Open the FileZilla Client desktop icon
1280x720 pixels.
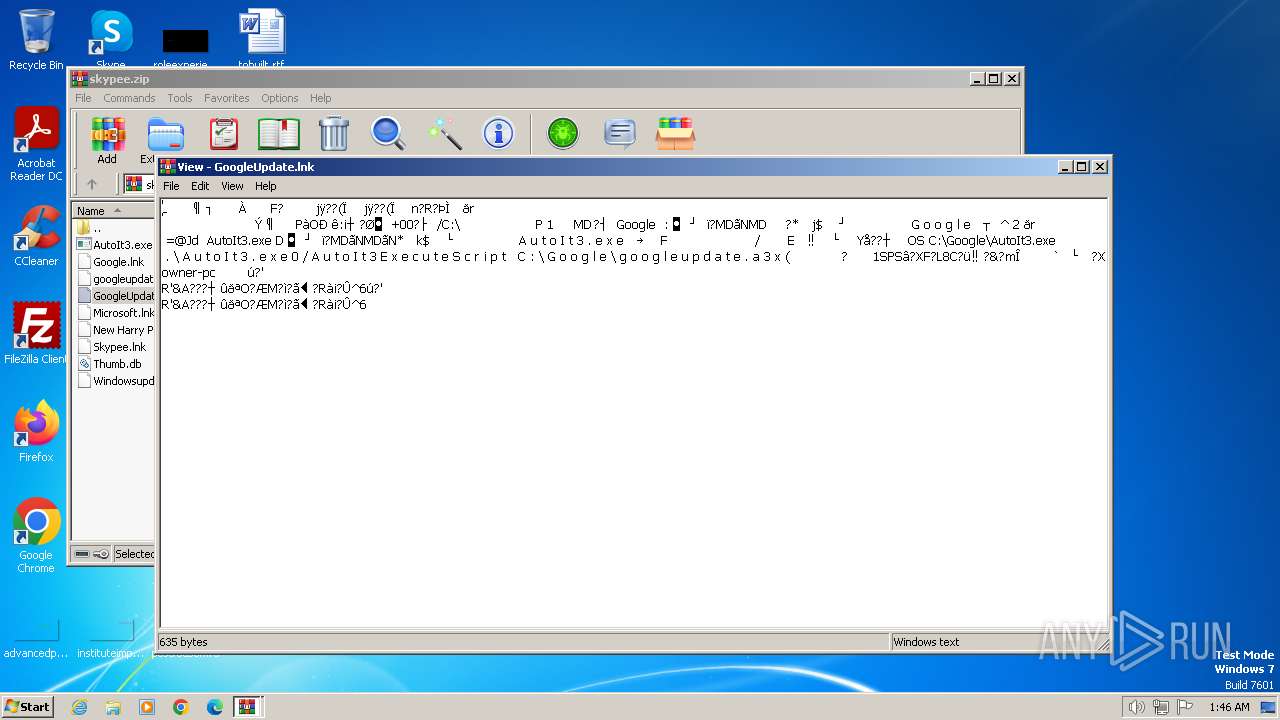click(36, 334)
